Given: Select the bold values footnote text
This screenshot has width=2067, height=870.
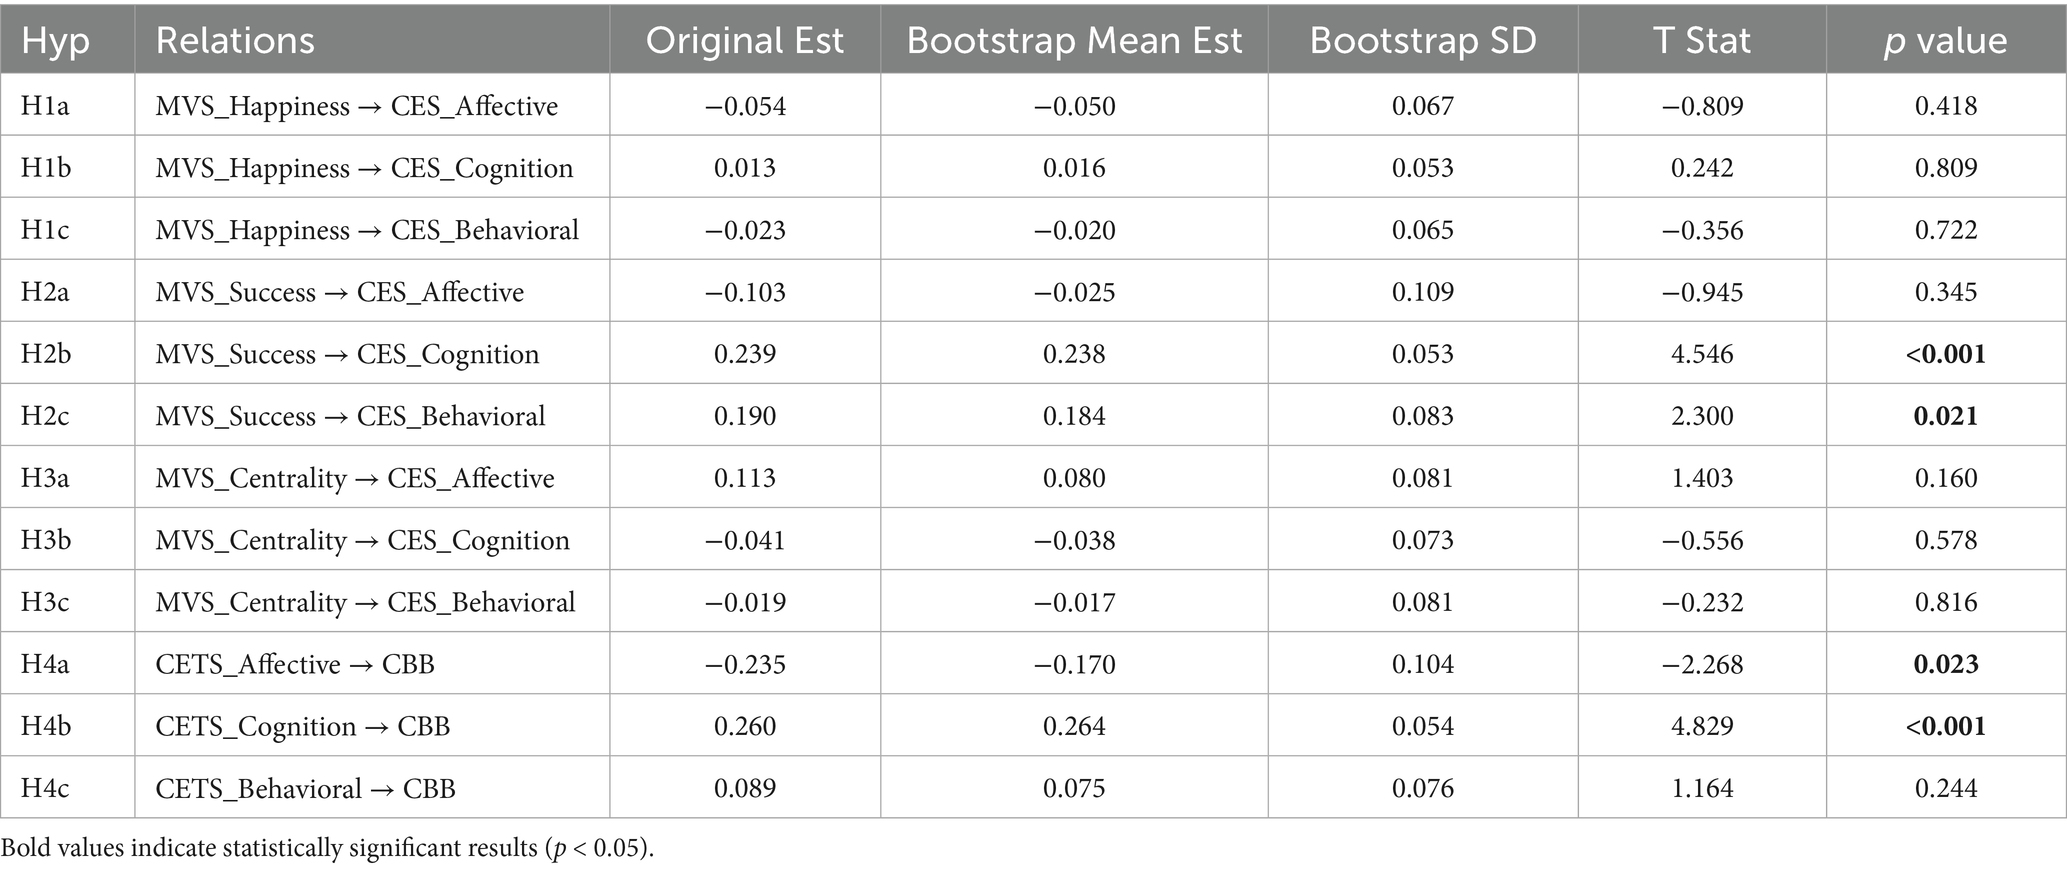Looking at the screenshot, I should pos(327,848).
